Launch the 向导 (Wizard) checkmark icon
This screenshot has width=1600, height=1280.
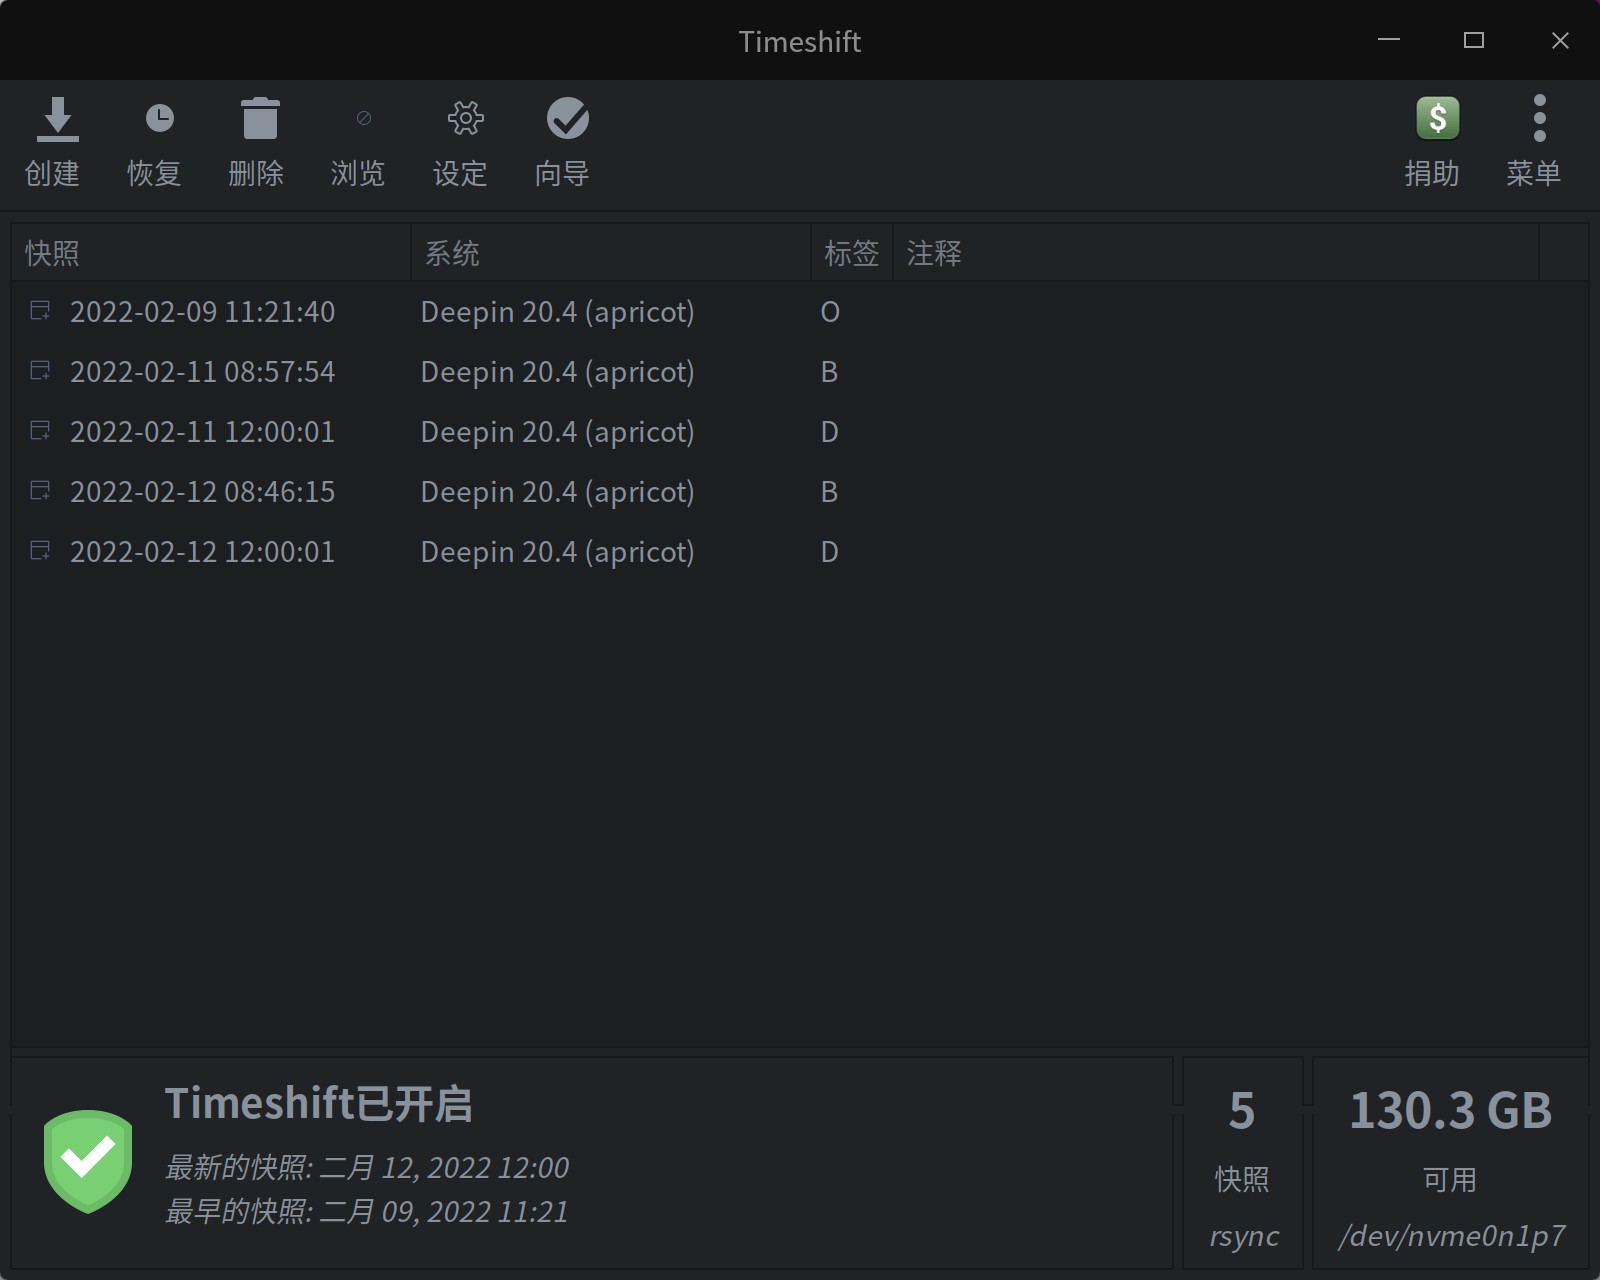567,119
